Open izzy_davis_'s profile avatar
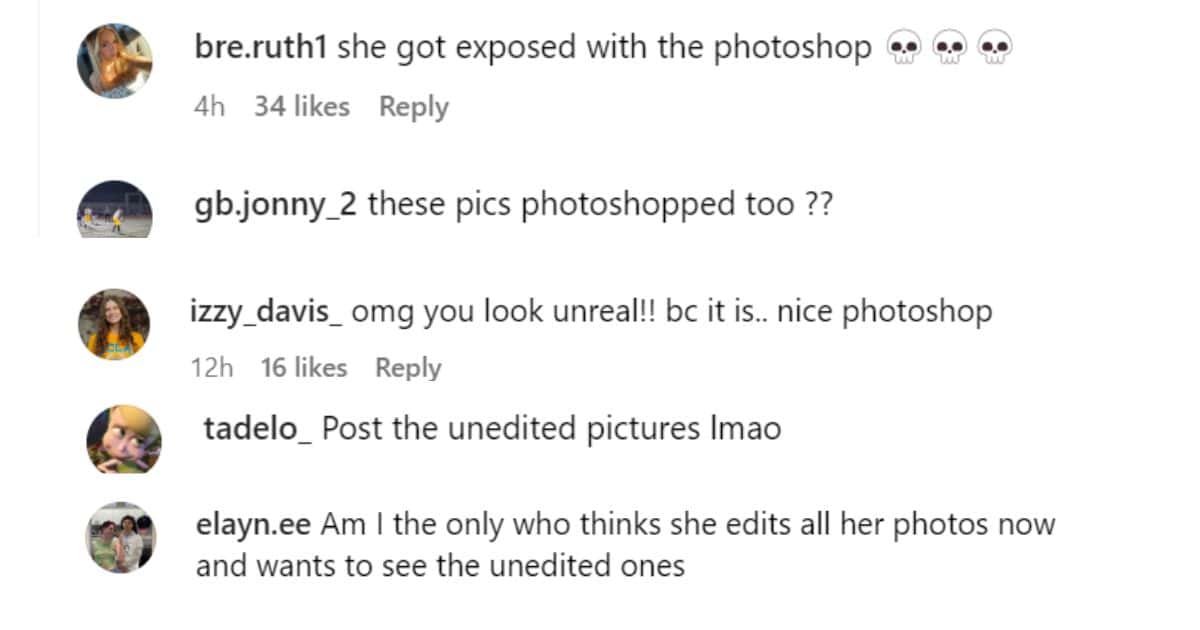The height and width of the screenshot is (630, 1200). click(x=115, y=325)
